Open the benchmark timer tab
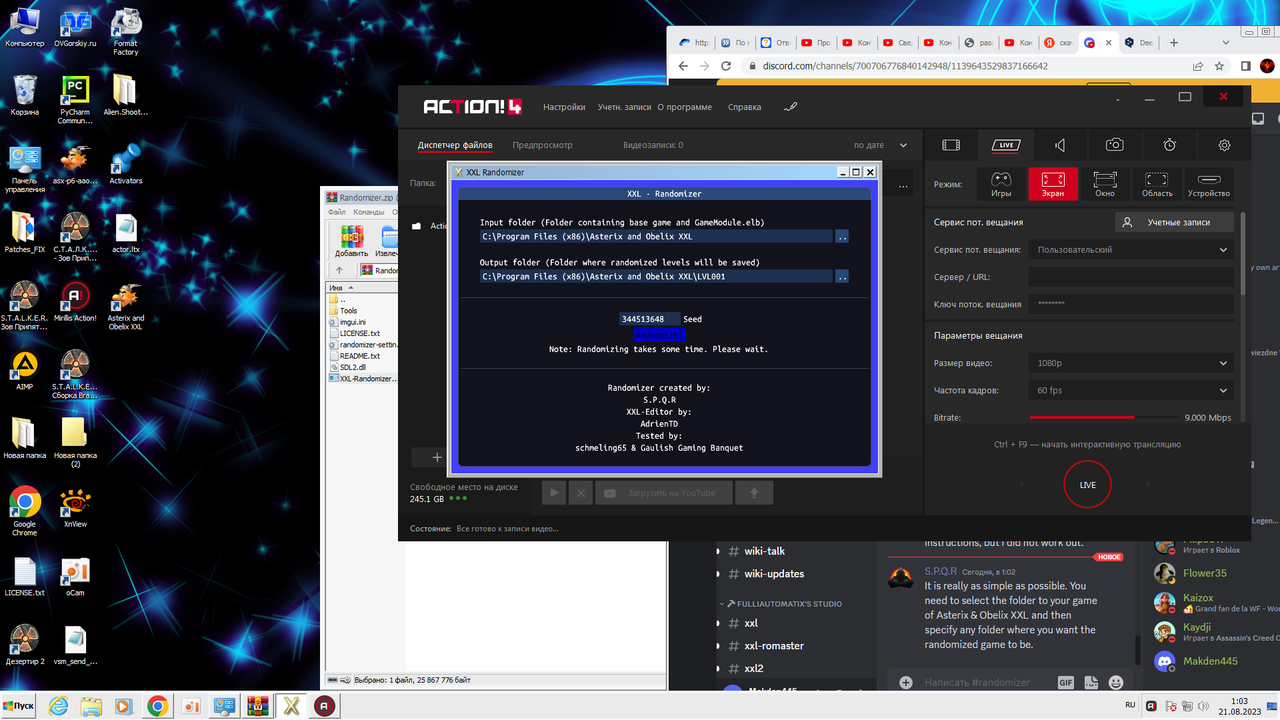Screen dimensions: 1280x720 tap(1169, 145)
